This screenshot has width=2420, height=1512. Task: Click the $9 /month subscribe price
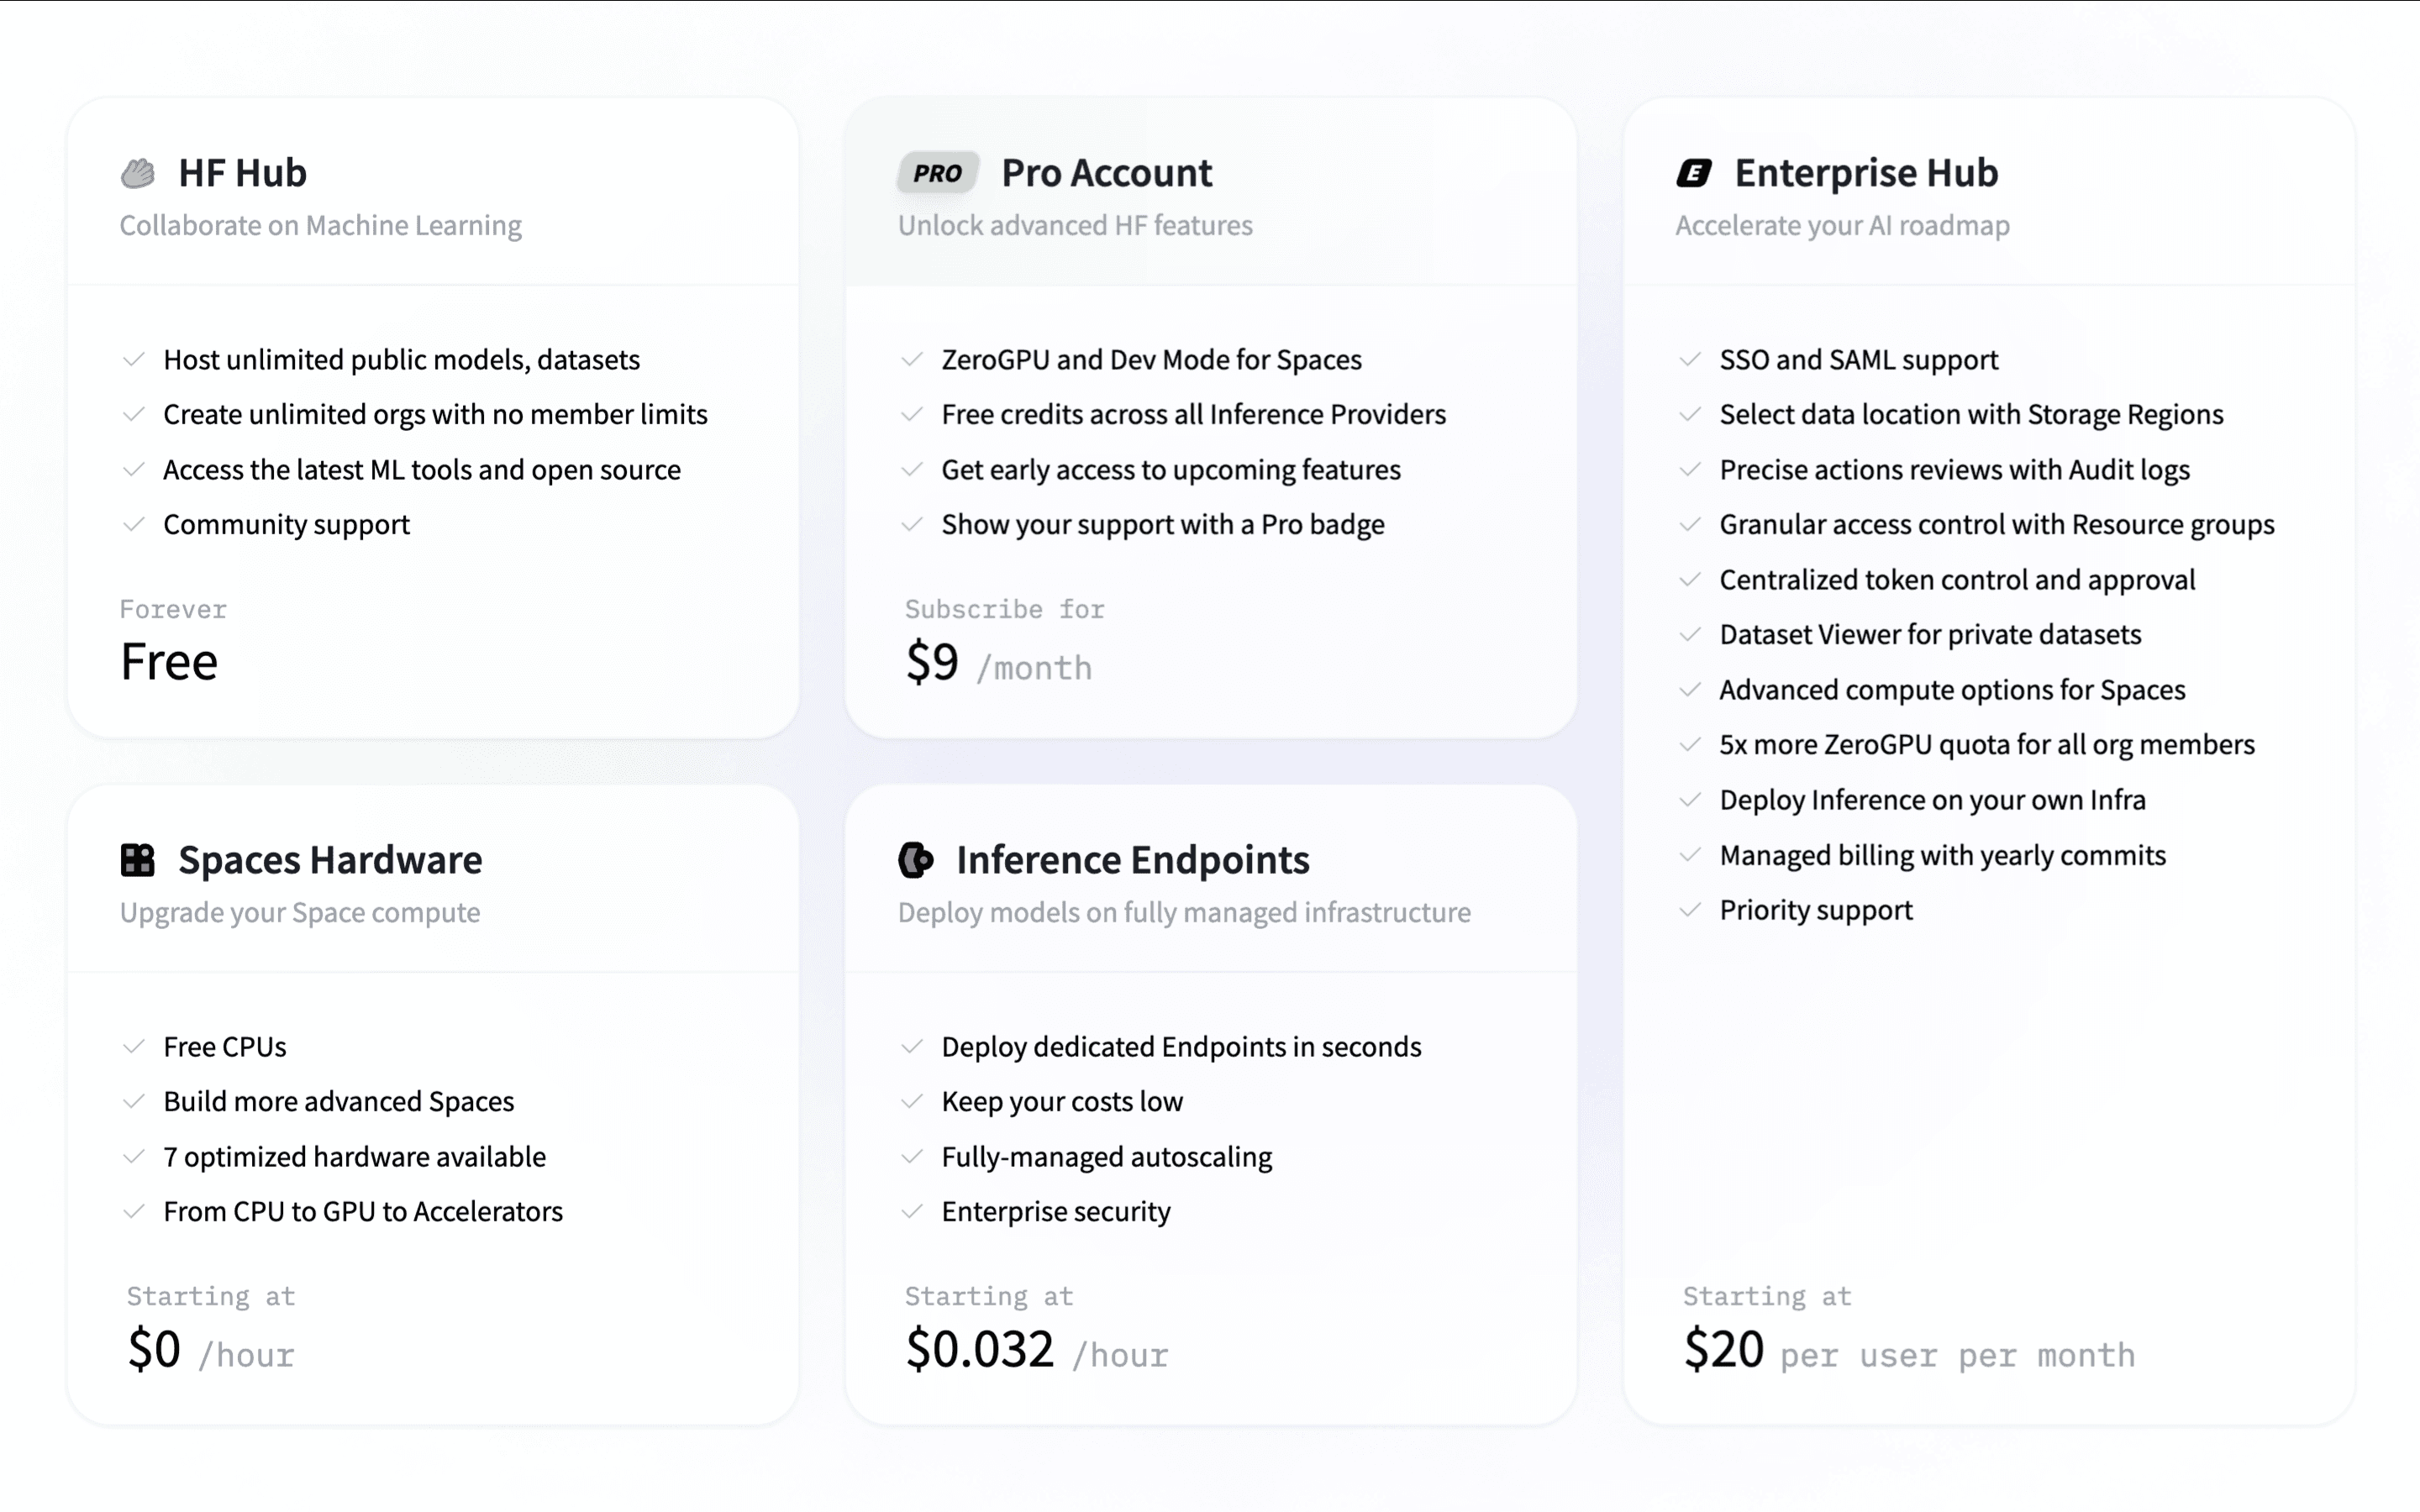click(998, 663)
